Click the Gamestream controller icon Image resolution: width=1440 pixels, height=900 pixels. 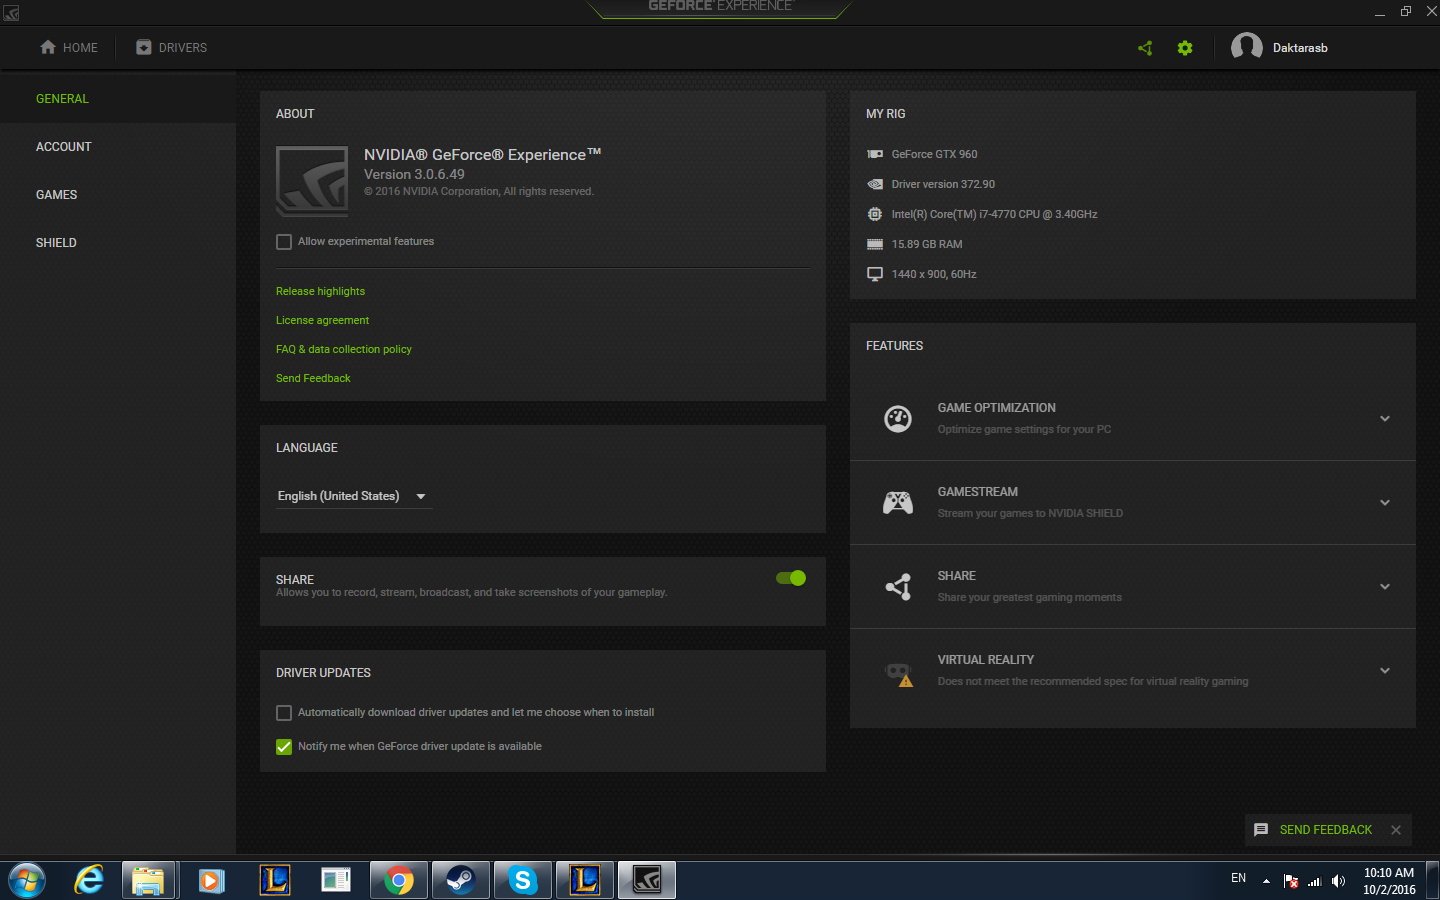click(898, 503)
